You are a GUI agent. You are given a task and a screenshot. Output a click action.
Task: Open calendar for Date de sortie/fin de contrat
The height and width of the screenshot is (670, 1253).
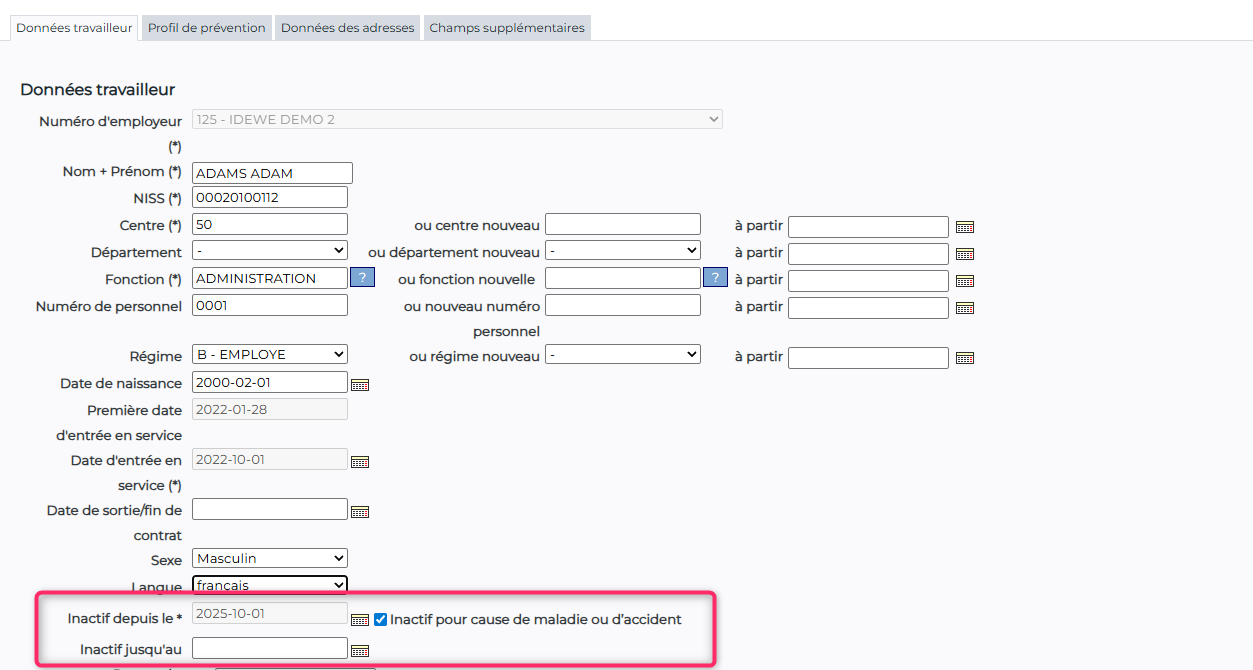[360, 511]
